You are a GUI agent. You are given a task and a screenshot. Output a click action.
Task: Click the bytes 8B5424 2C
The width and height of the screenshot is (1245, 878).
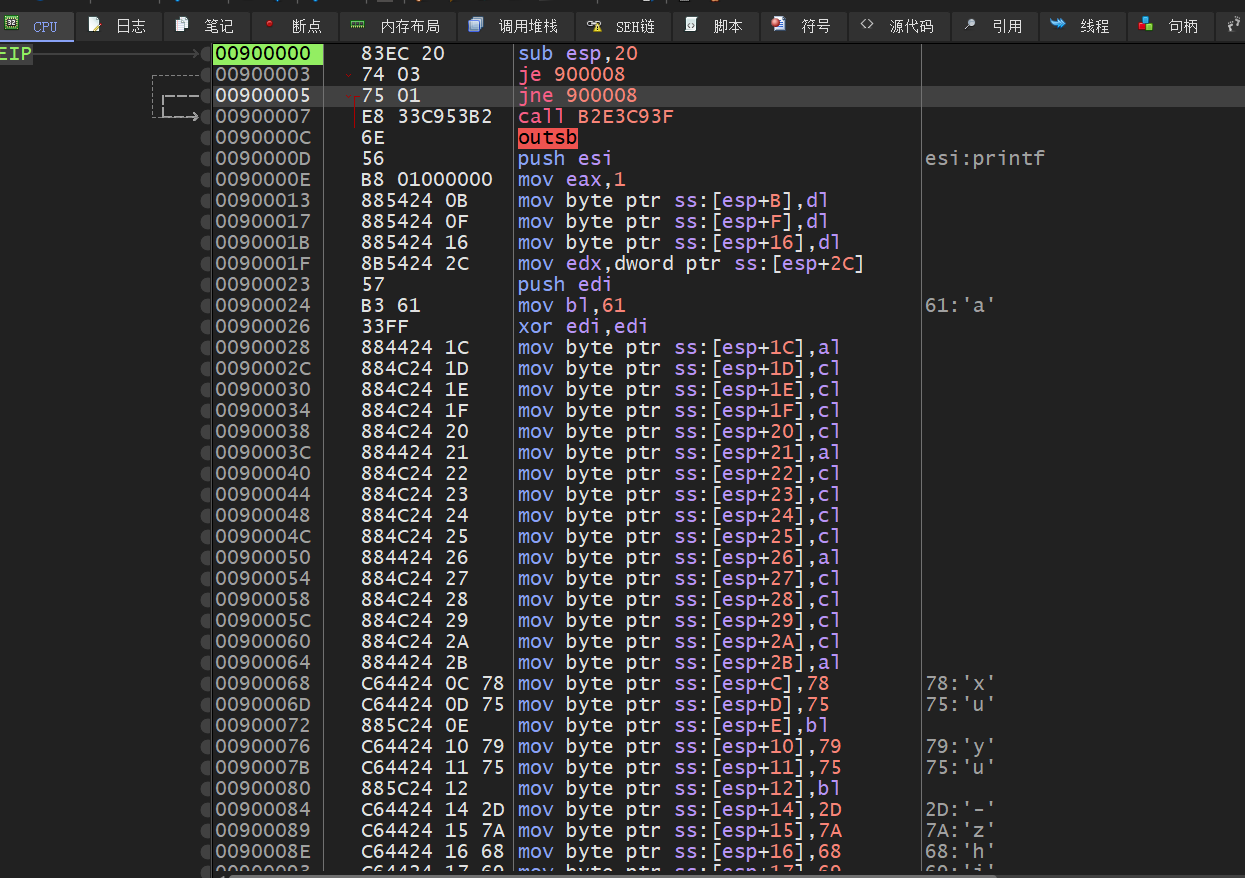click(415, 263)
